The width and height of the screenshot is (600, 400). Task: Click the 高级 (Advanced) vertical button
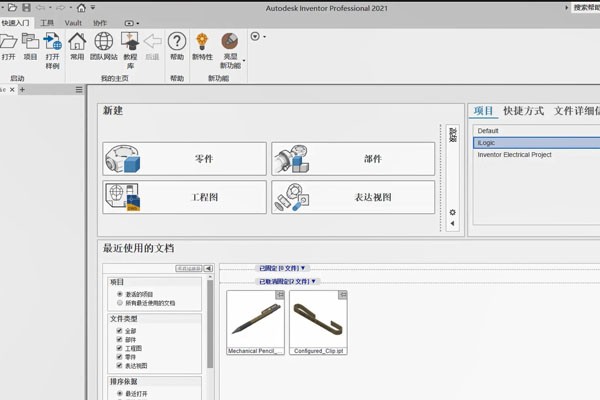(x=453, y=135)
